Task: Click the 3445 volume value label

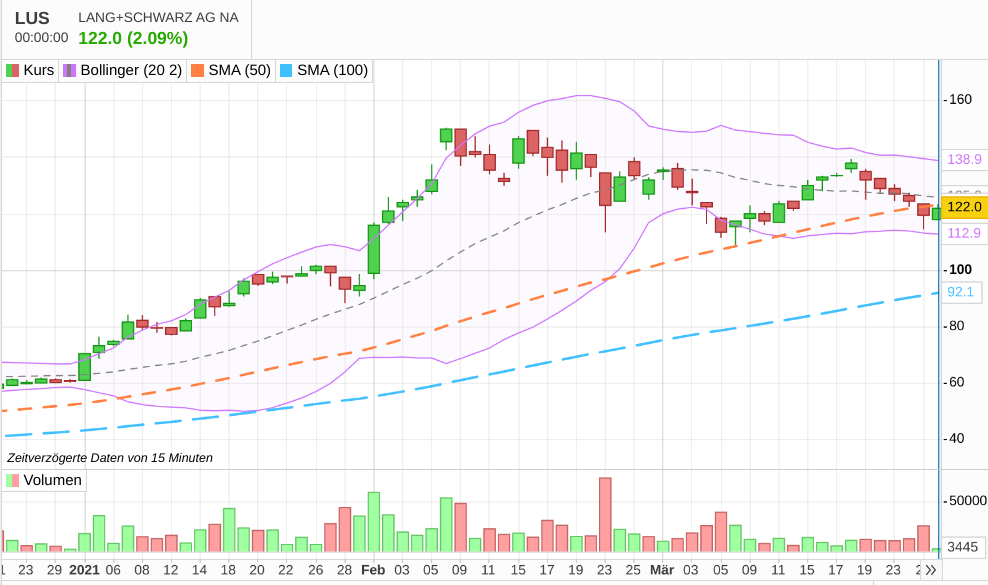Action: coord(963,547)
